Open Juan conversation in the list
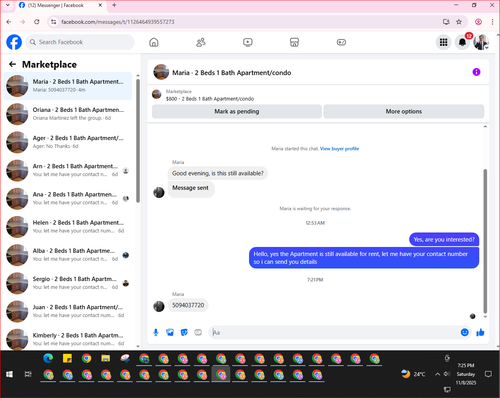This screenshot has width=500, height=398. 68,311
